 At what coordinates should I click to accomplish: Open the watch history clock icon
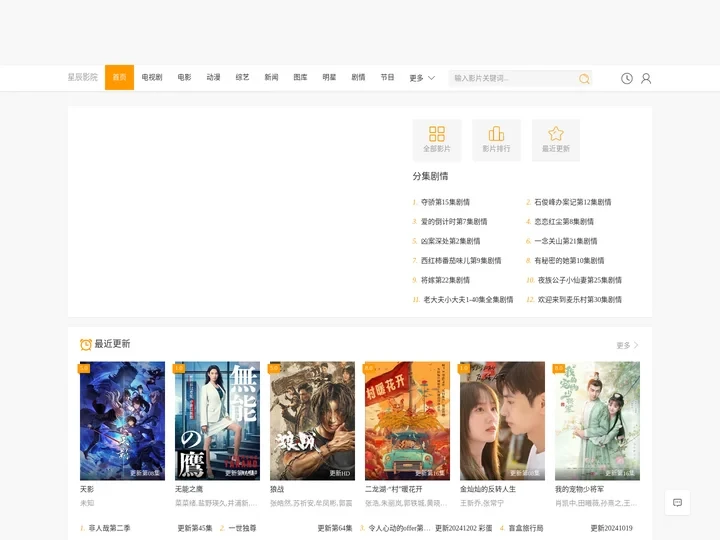pyautogui.click(x=627, y=79)
